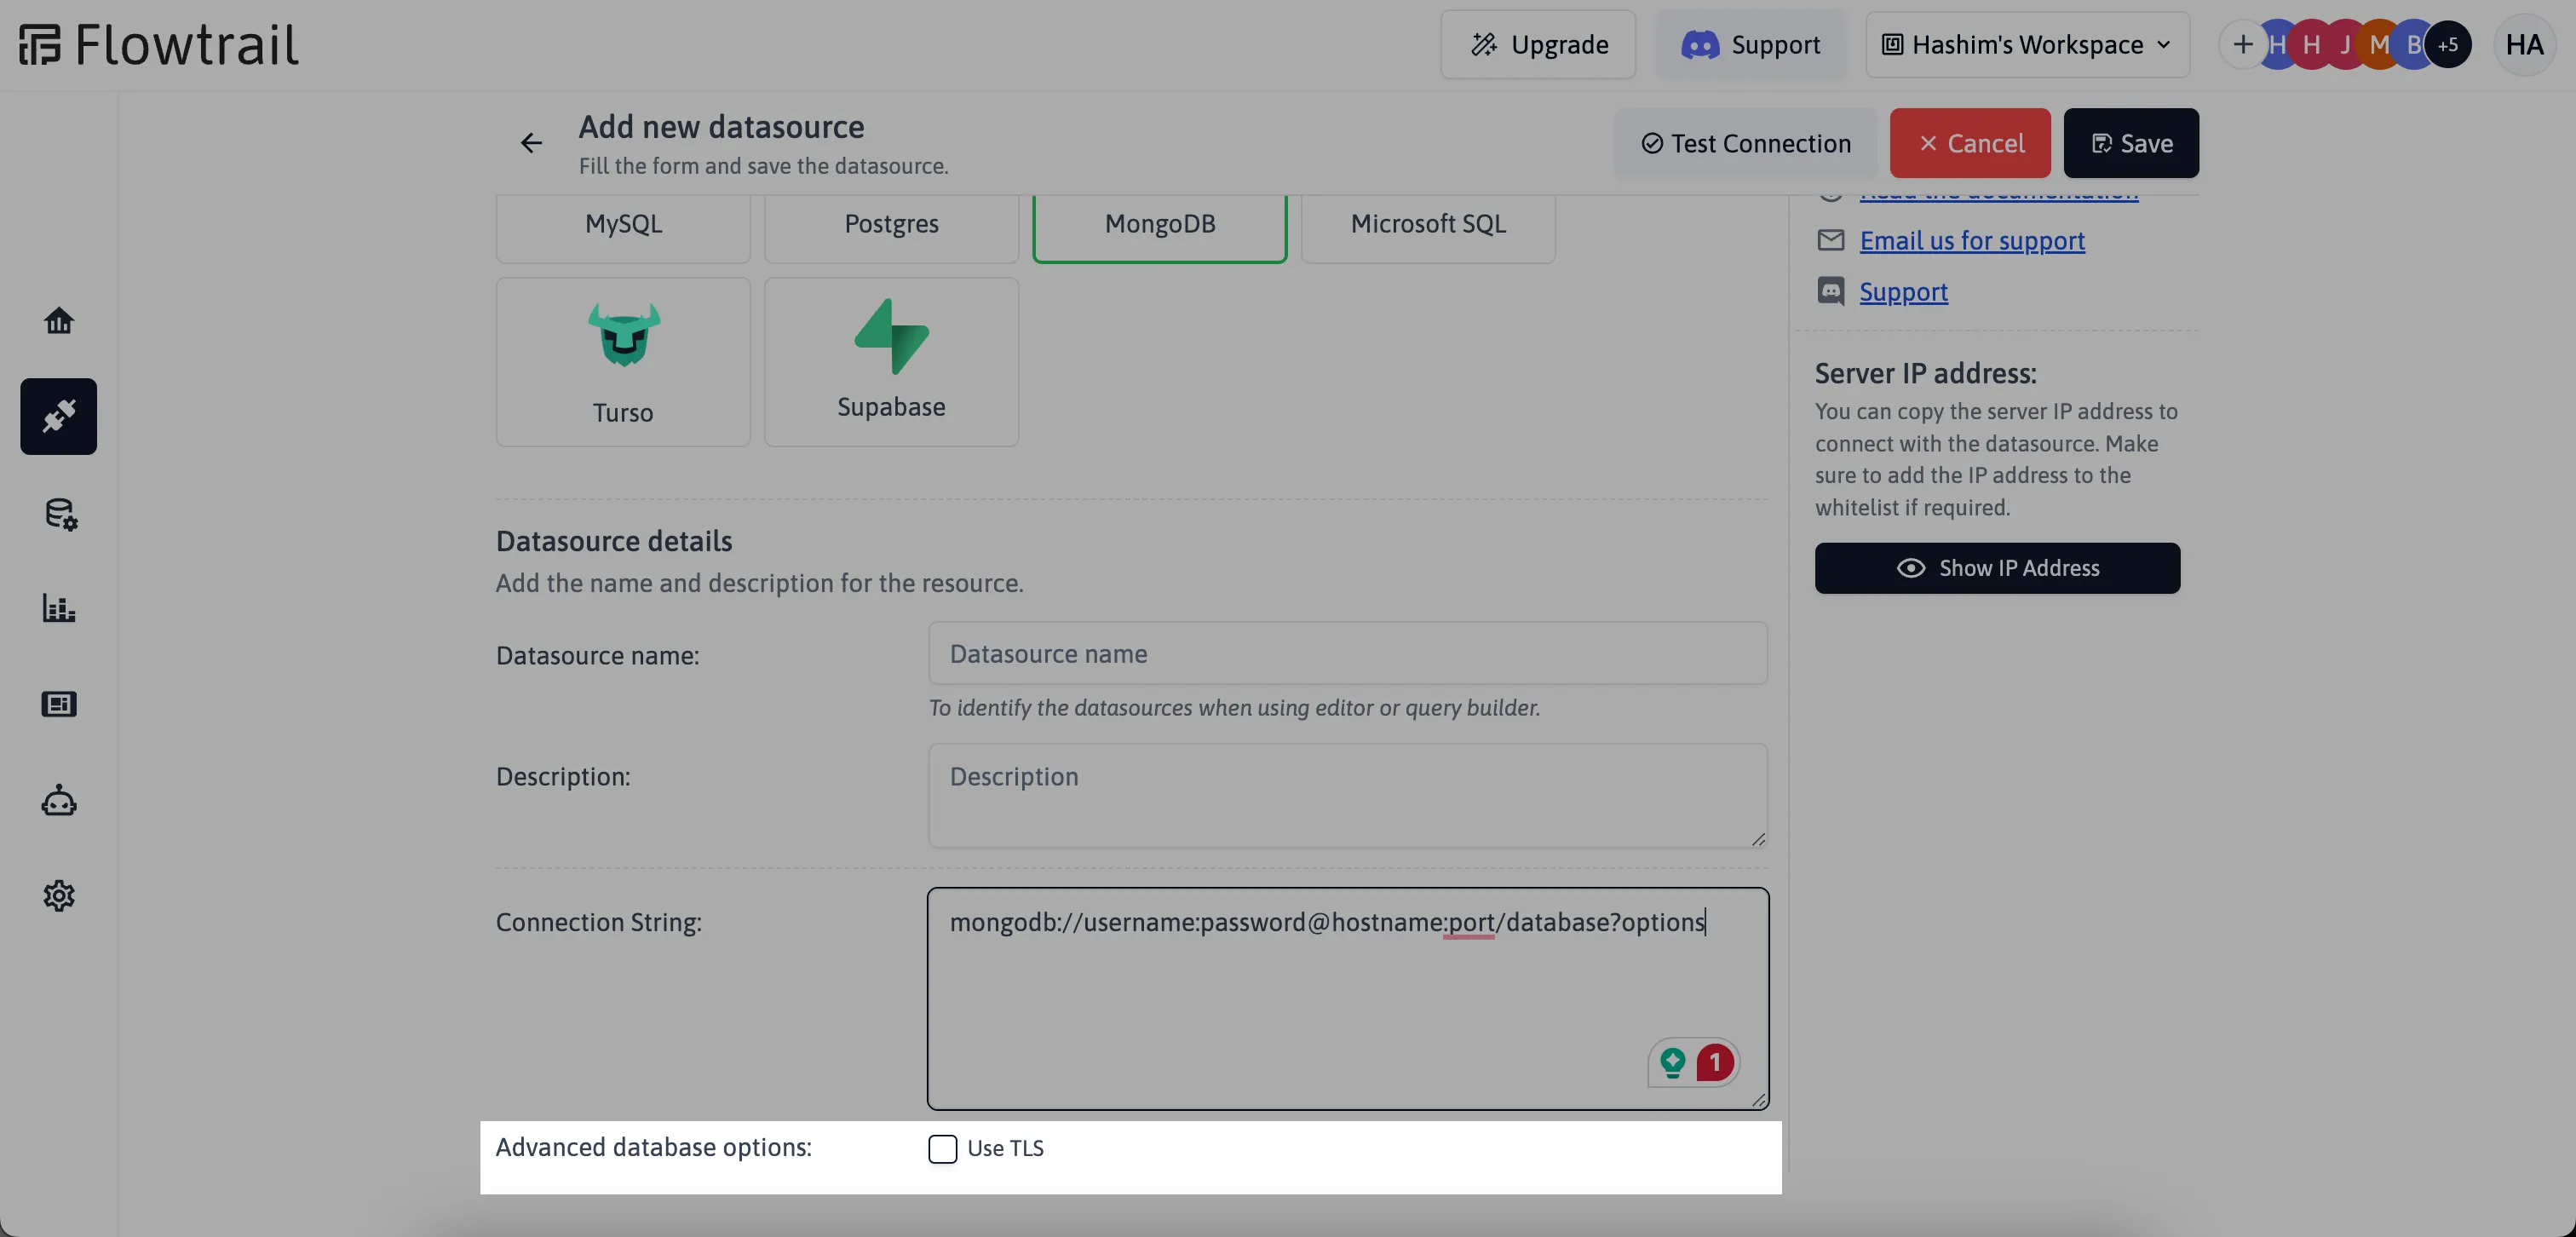Click Show IP Address button
This screenshot has height=1237, width=2576.
[x=1997, y=568]
